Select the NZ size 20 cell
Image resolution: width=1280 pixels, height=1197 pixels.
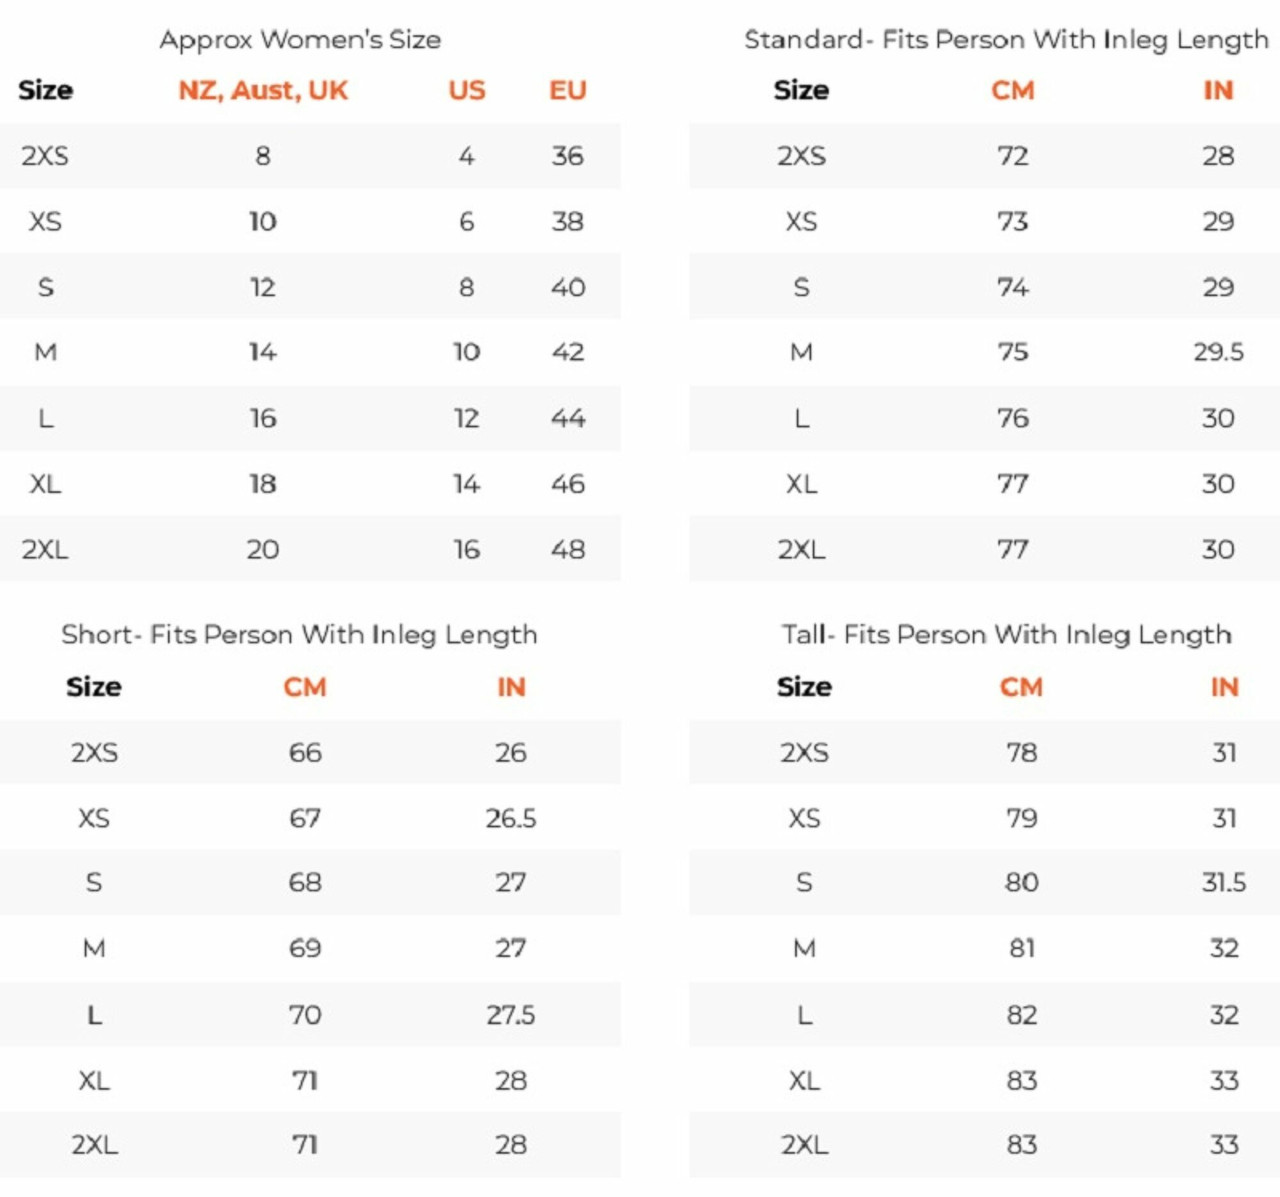point(263,550)
